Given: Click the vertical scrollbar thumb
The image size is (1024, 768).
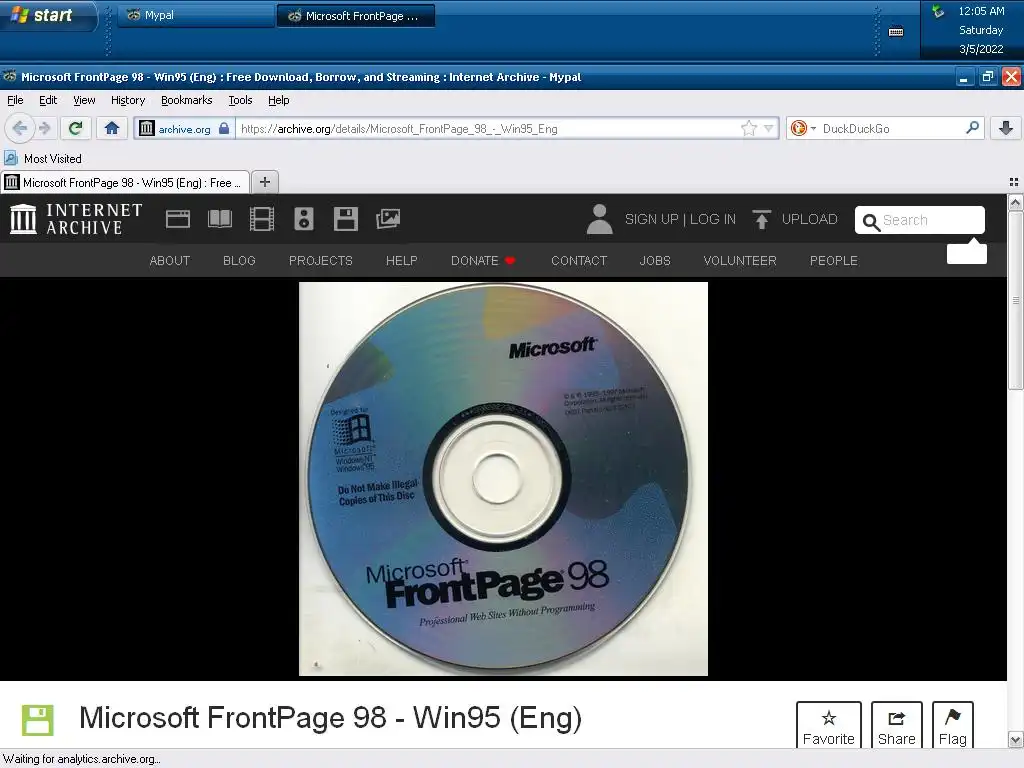Looking at the screenshot, I should click(x=1015, y=300).
